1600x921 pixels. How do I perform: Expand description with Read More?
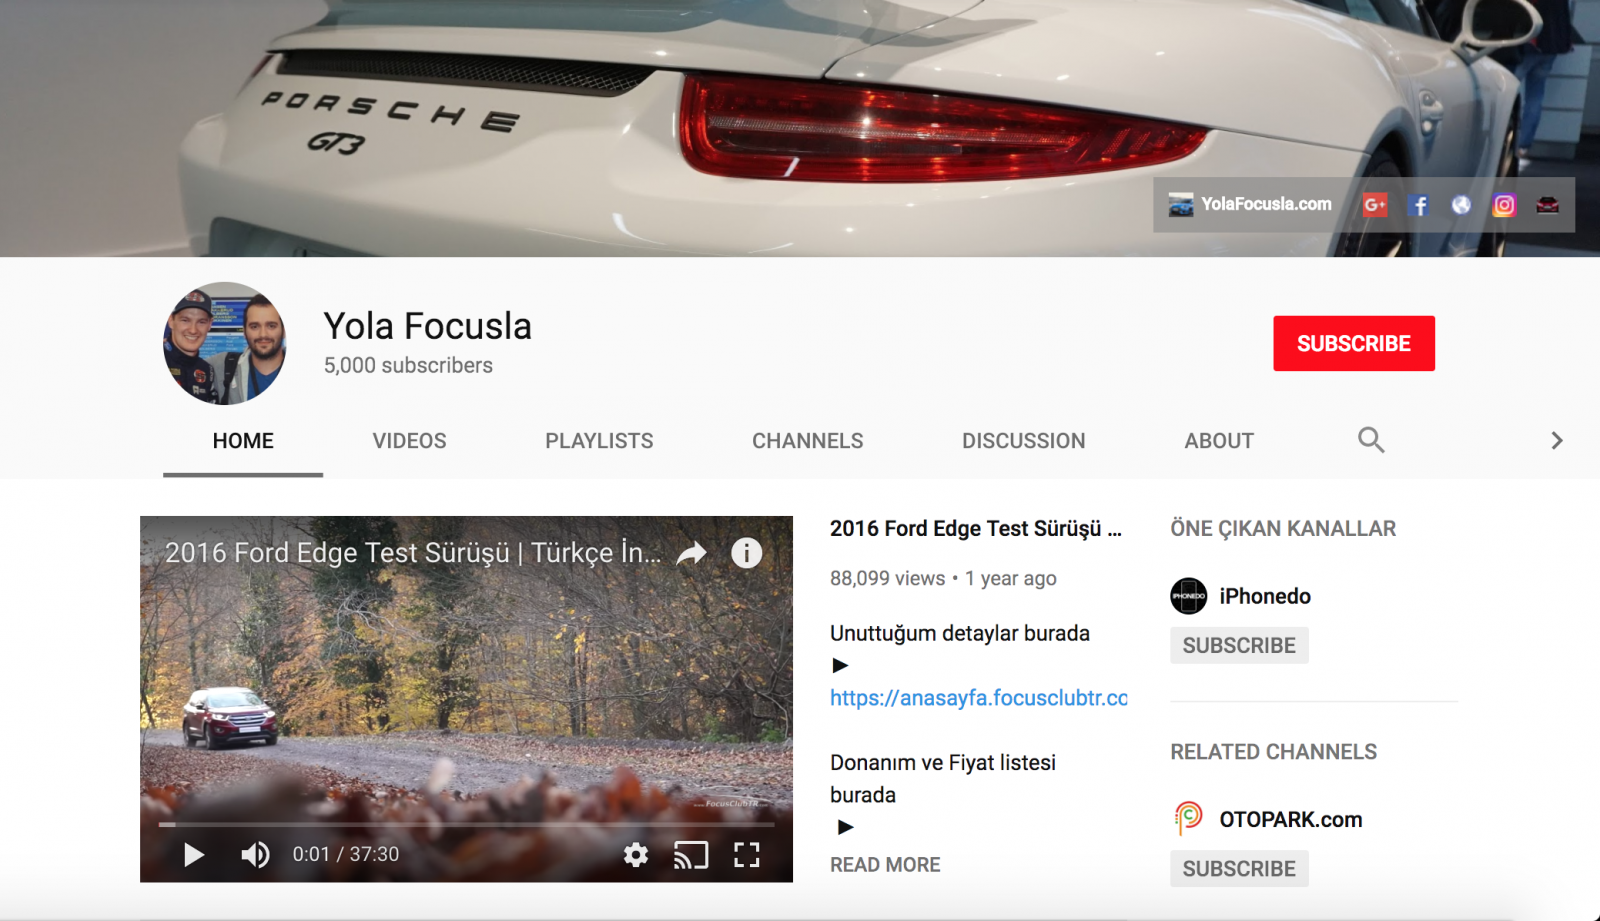885,865
